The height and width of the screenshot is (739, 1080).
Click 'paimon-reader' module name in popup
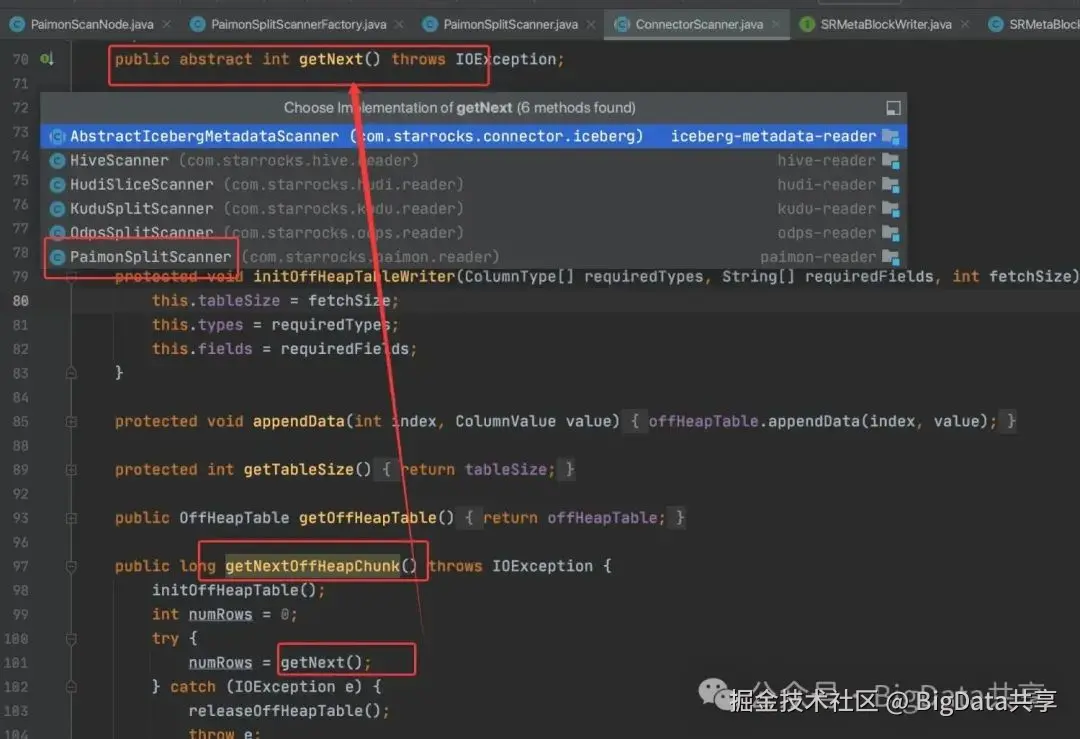(x=818, y=257)
